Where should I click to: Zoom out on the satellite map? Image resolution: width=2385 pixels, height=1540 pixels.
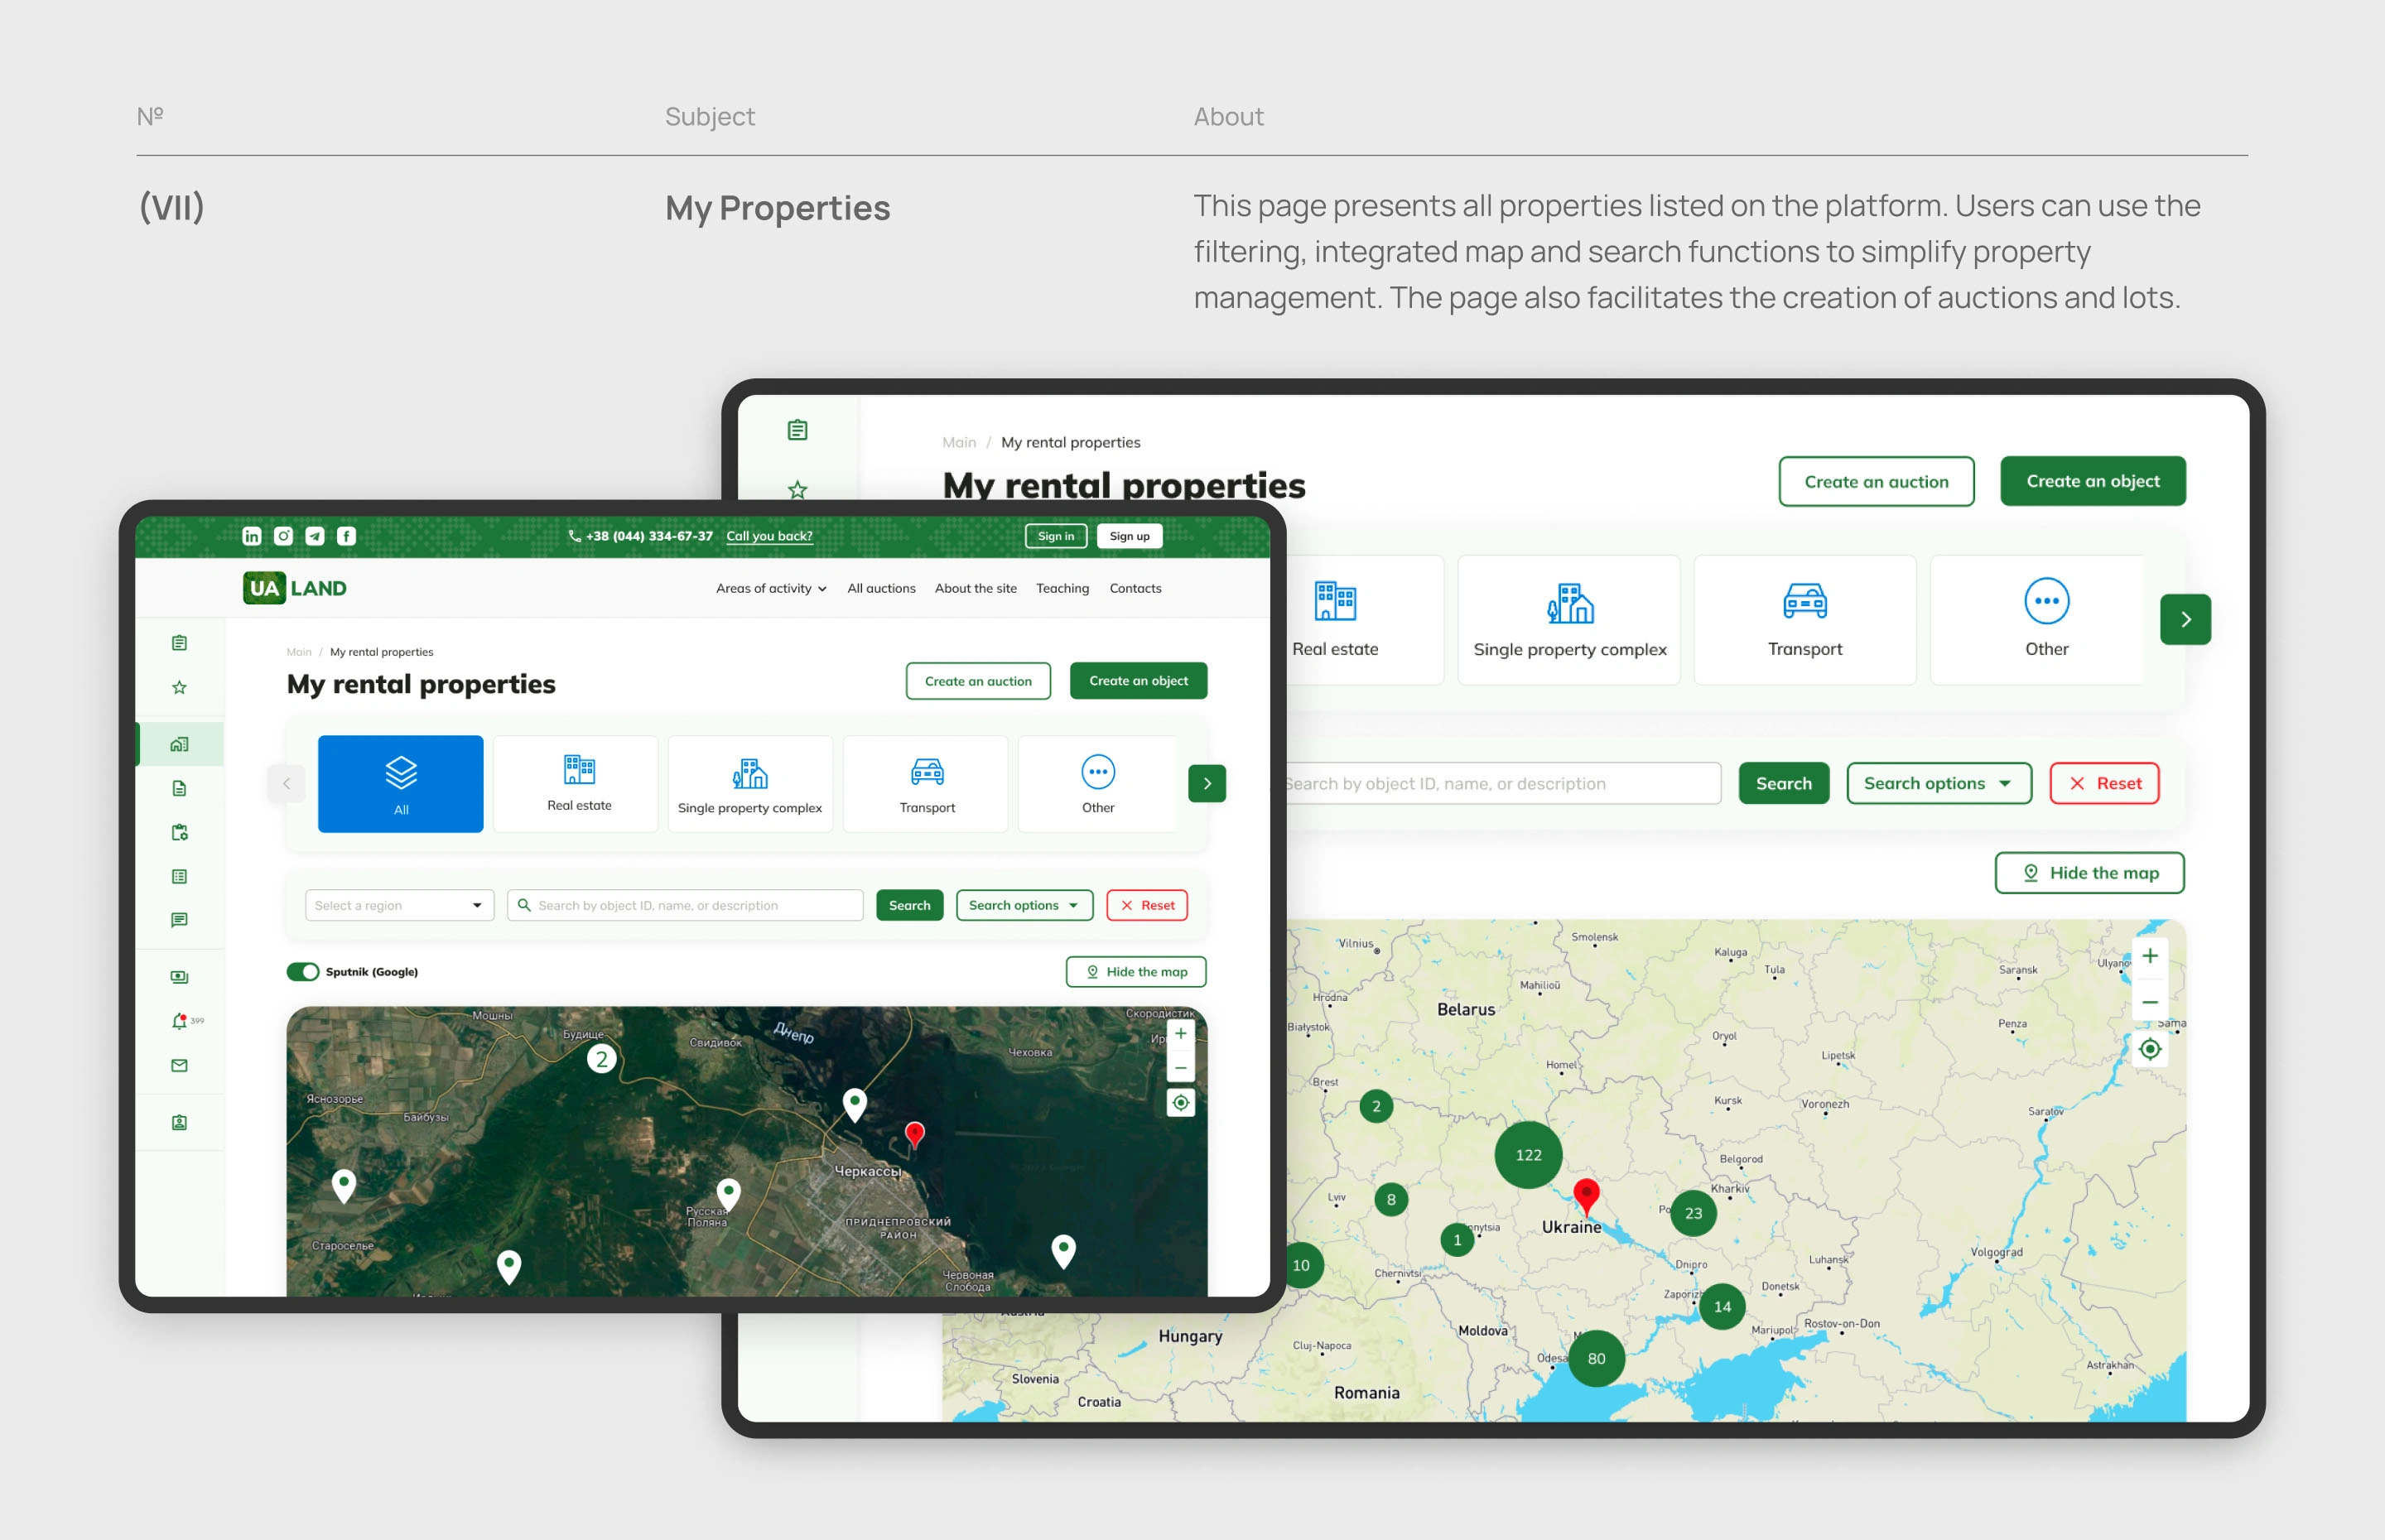pyautogui.click(x=1181, y=1068)
